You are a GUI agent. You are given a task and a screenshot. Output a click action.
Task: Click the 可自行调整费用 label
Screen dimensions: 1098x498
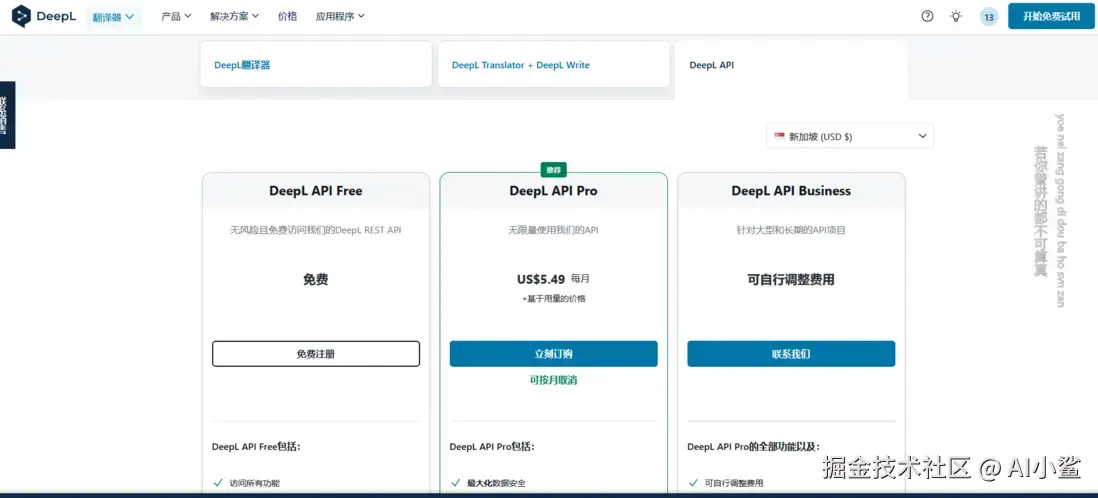click(791, 279)
